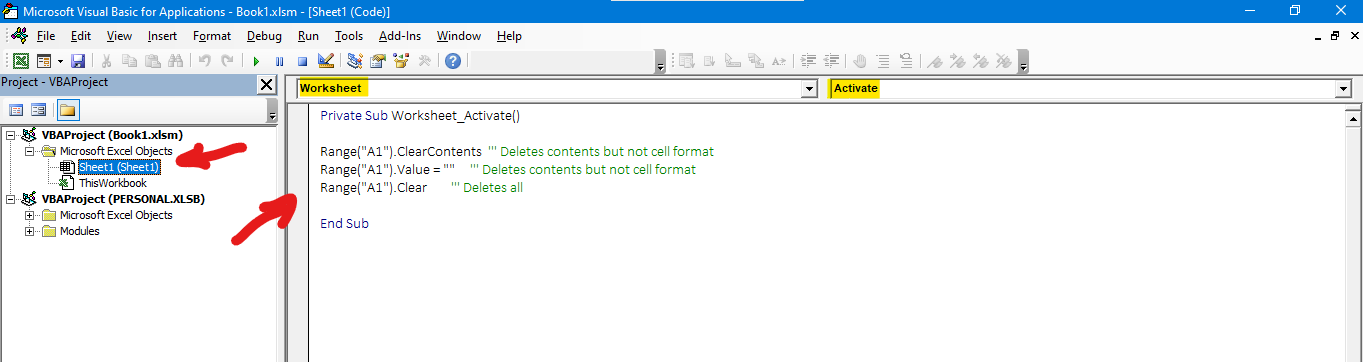Open the Add-Ins menu

click(400, 36)
